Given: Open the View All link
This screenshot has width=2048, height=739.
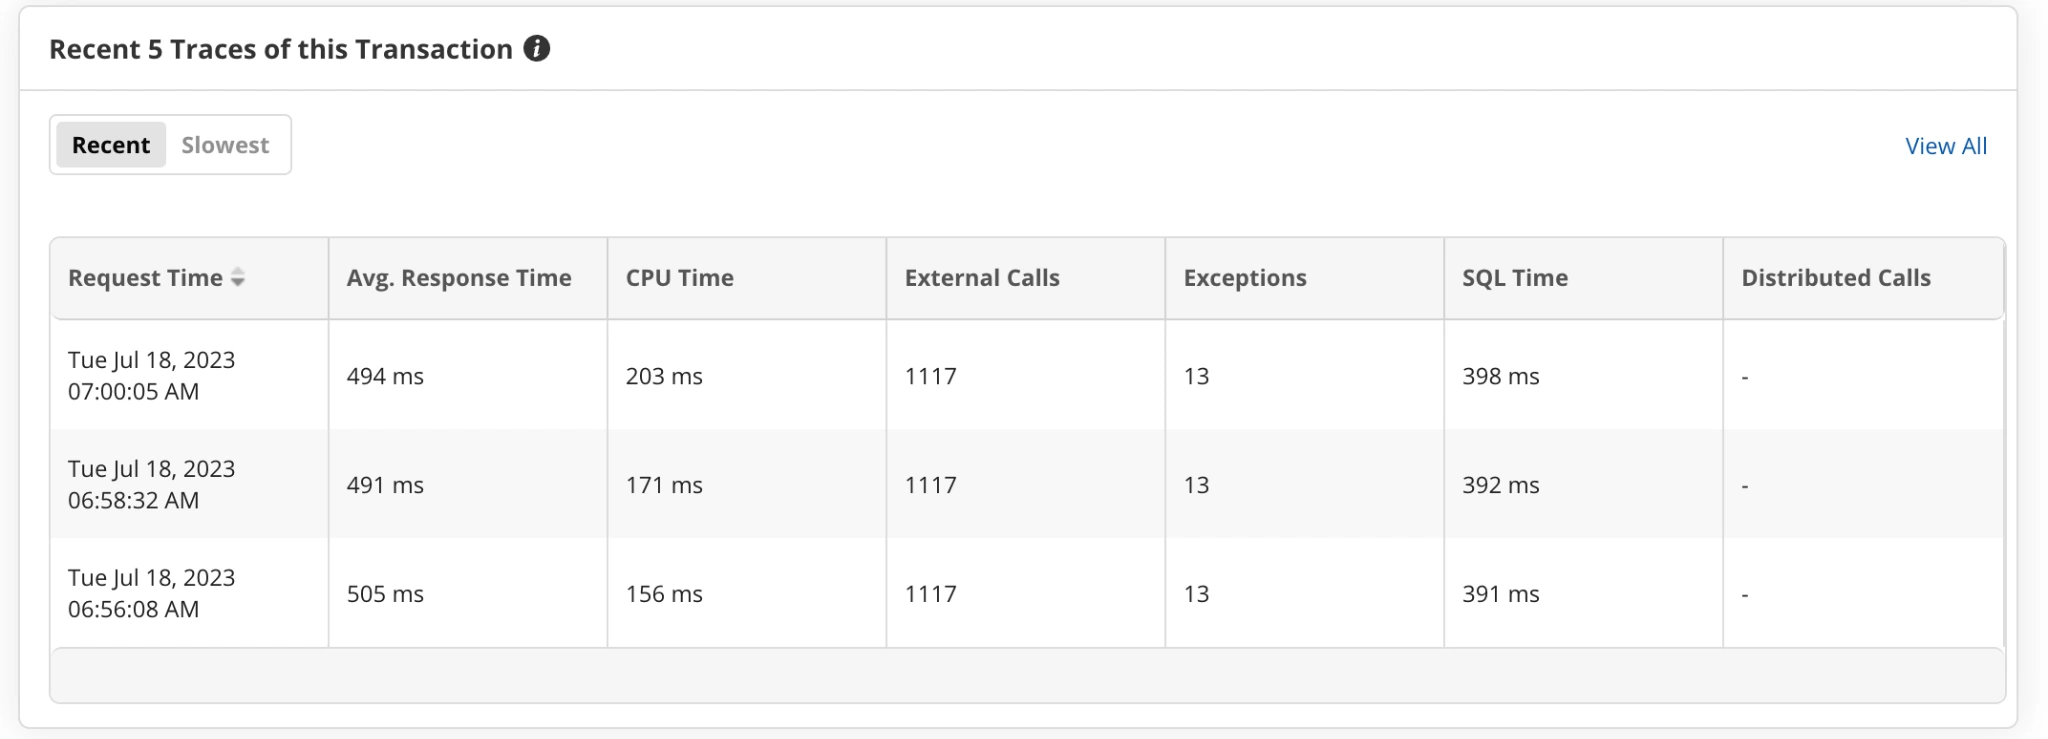Looking at the screenshot, I should tap(1945, 146).
